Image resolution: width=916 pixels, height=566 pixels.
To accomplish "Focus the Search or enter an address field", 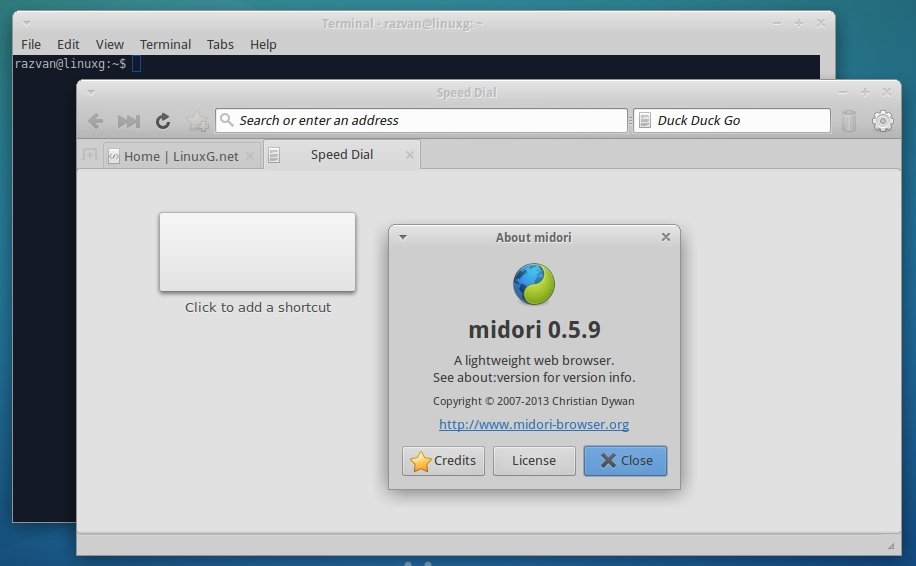I will click(421, 120).
